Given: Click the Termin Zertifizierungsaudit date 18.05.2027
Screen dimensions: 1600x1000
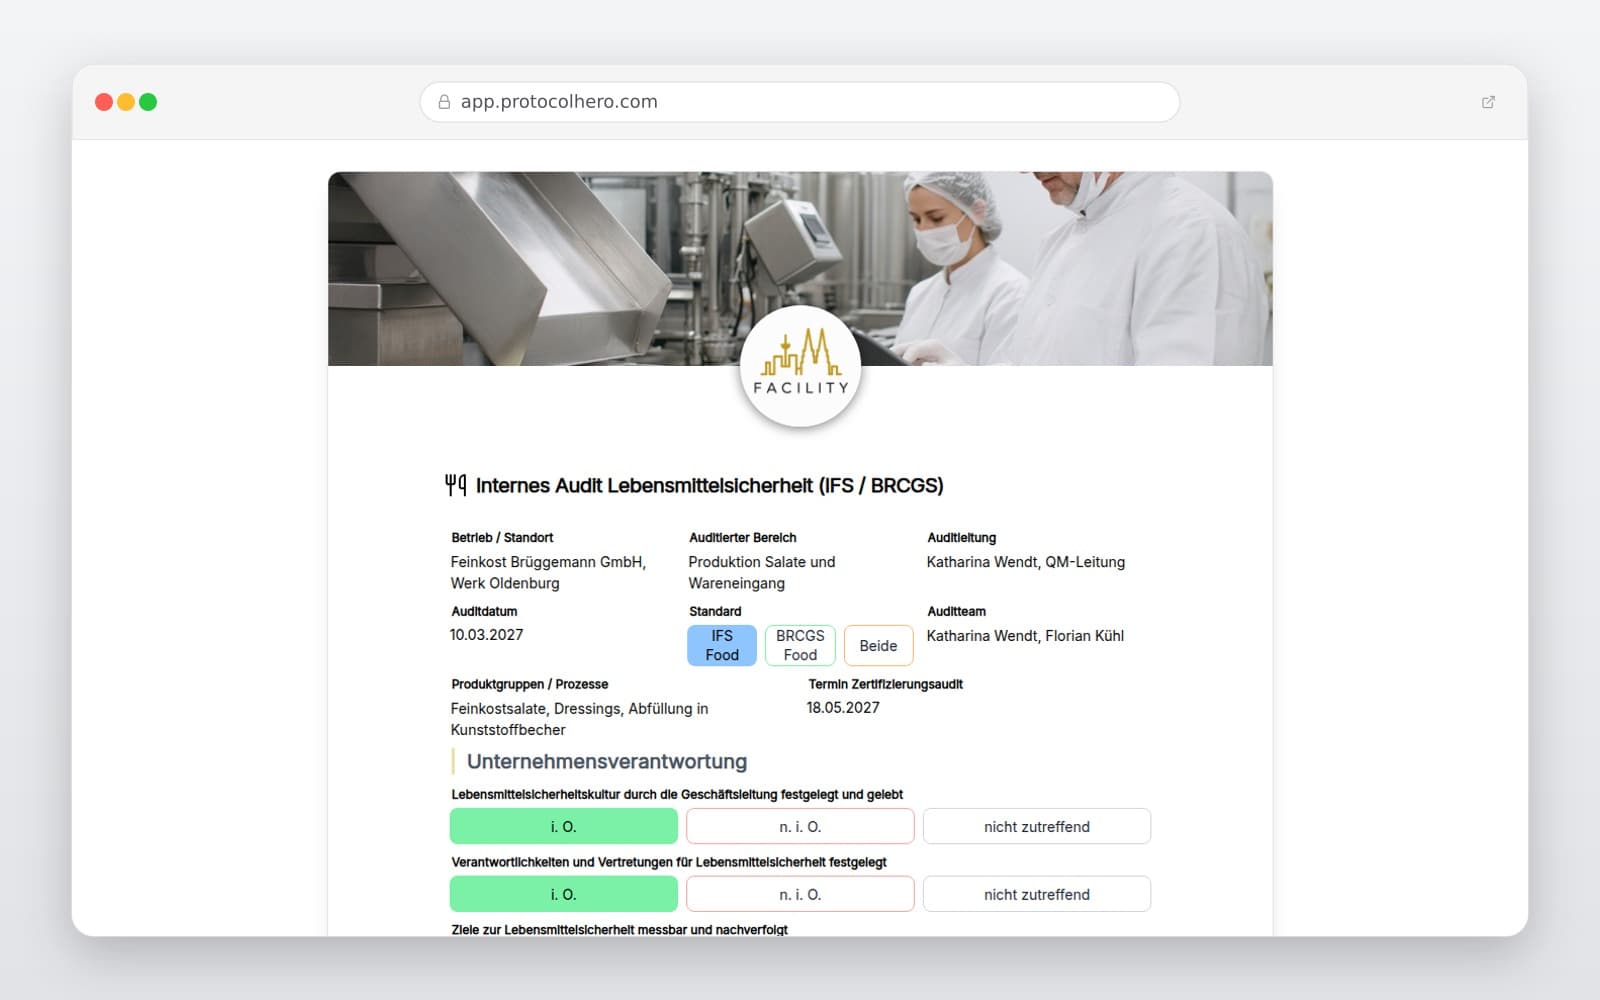Looking at the screenshot, I should (843, 708).
